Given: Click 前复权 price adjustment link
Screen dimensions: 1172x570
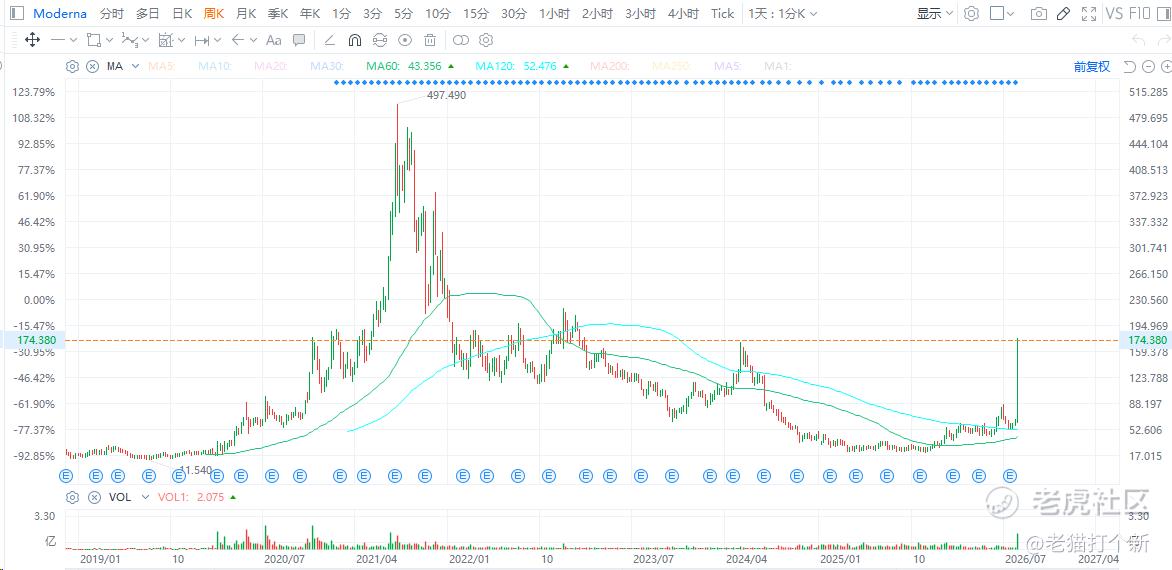Looking at the screenshot, I should pos(1092,66).
